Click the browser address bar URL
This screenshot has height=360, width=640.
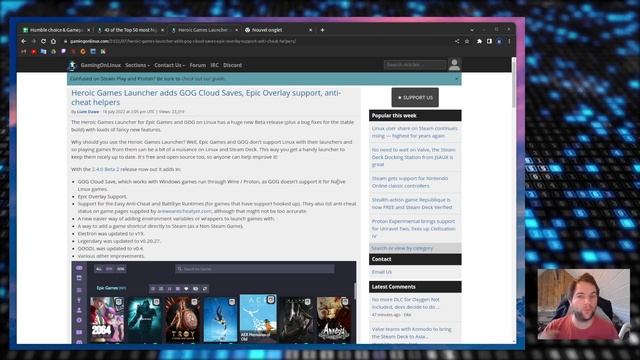[x=183, y=41]
